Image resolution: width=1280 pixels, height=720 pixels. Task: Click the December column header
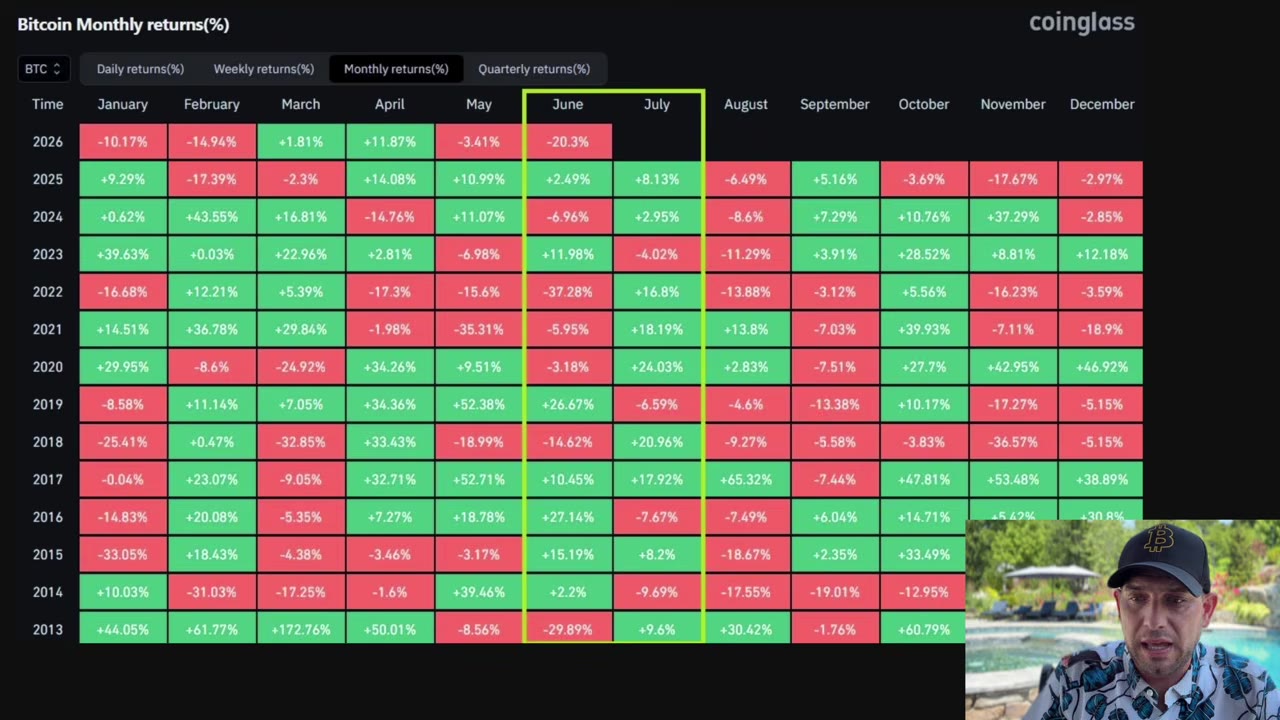(x=1102, y=104)
